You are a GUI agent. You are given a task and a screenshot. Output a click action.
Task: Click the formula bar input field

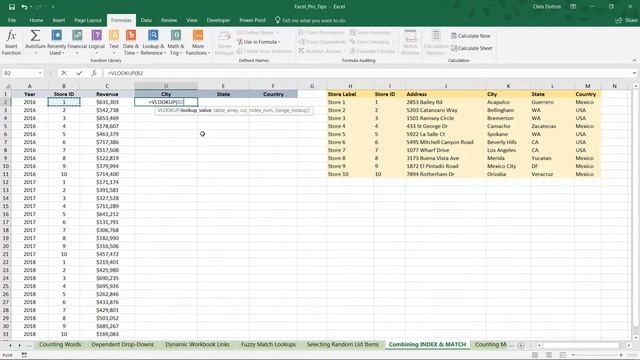[367, 73]
